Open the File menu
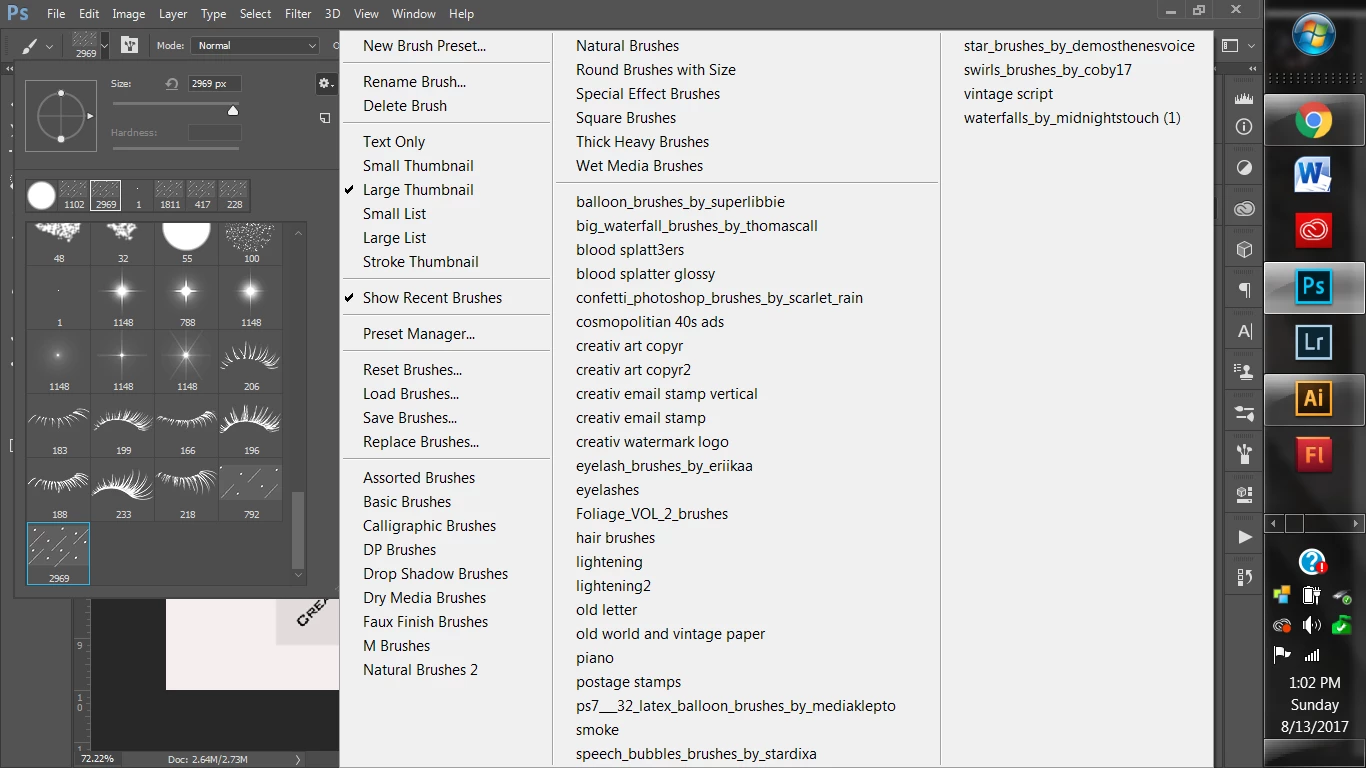The width and height of the screenshot is (1366, 768). [x=56, y=14]
